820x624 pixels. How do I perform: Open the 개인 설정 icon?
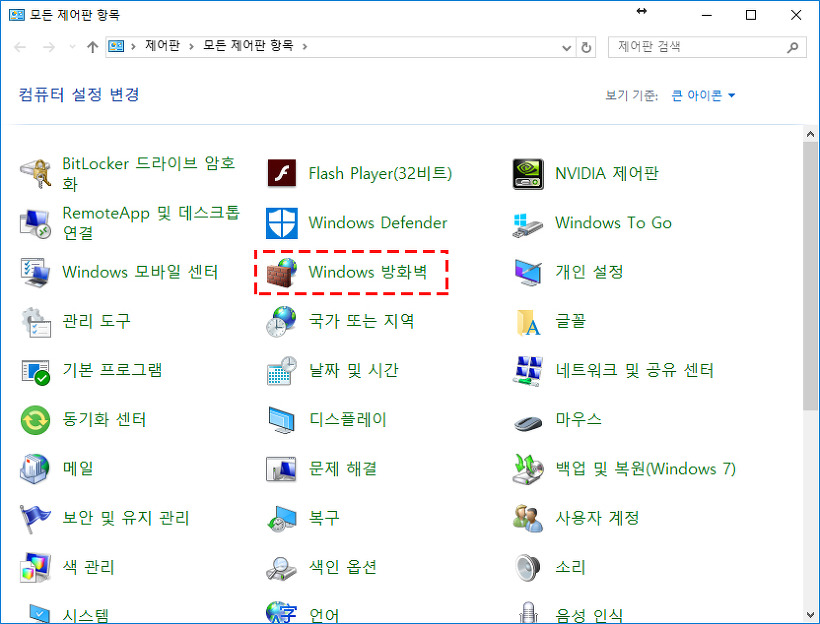(528, 272)
